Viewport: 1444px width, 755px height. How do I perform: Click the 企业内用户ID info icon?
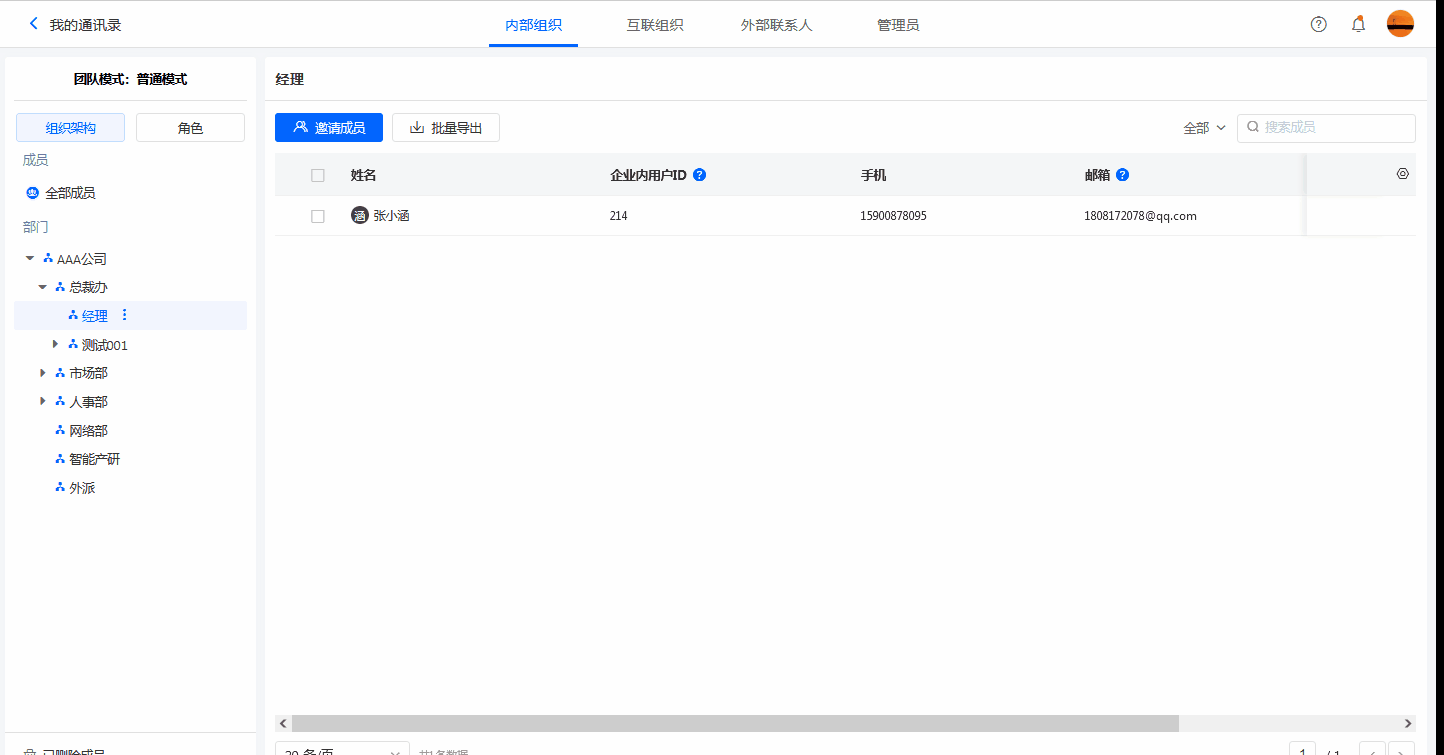click(699, 175)
